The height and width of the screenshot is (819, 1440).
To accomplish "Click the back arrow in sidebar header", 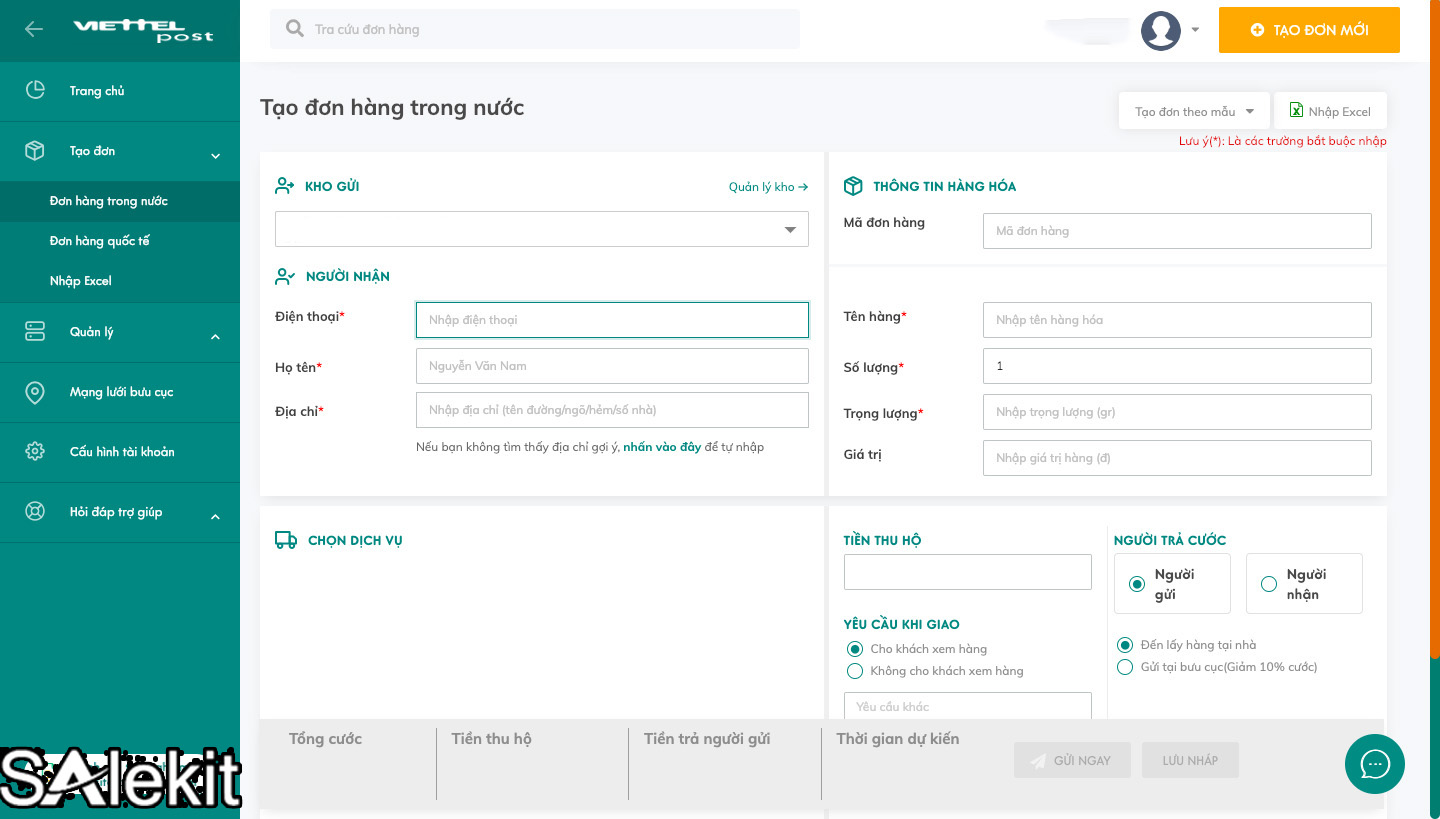I will (34, 29).
